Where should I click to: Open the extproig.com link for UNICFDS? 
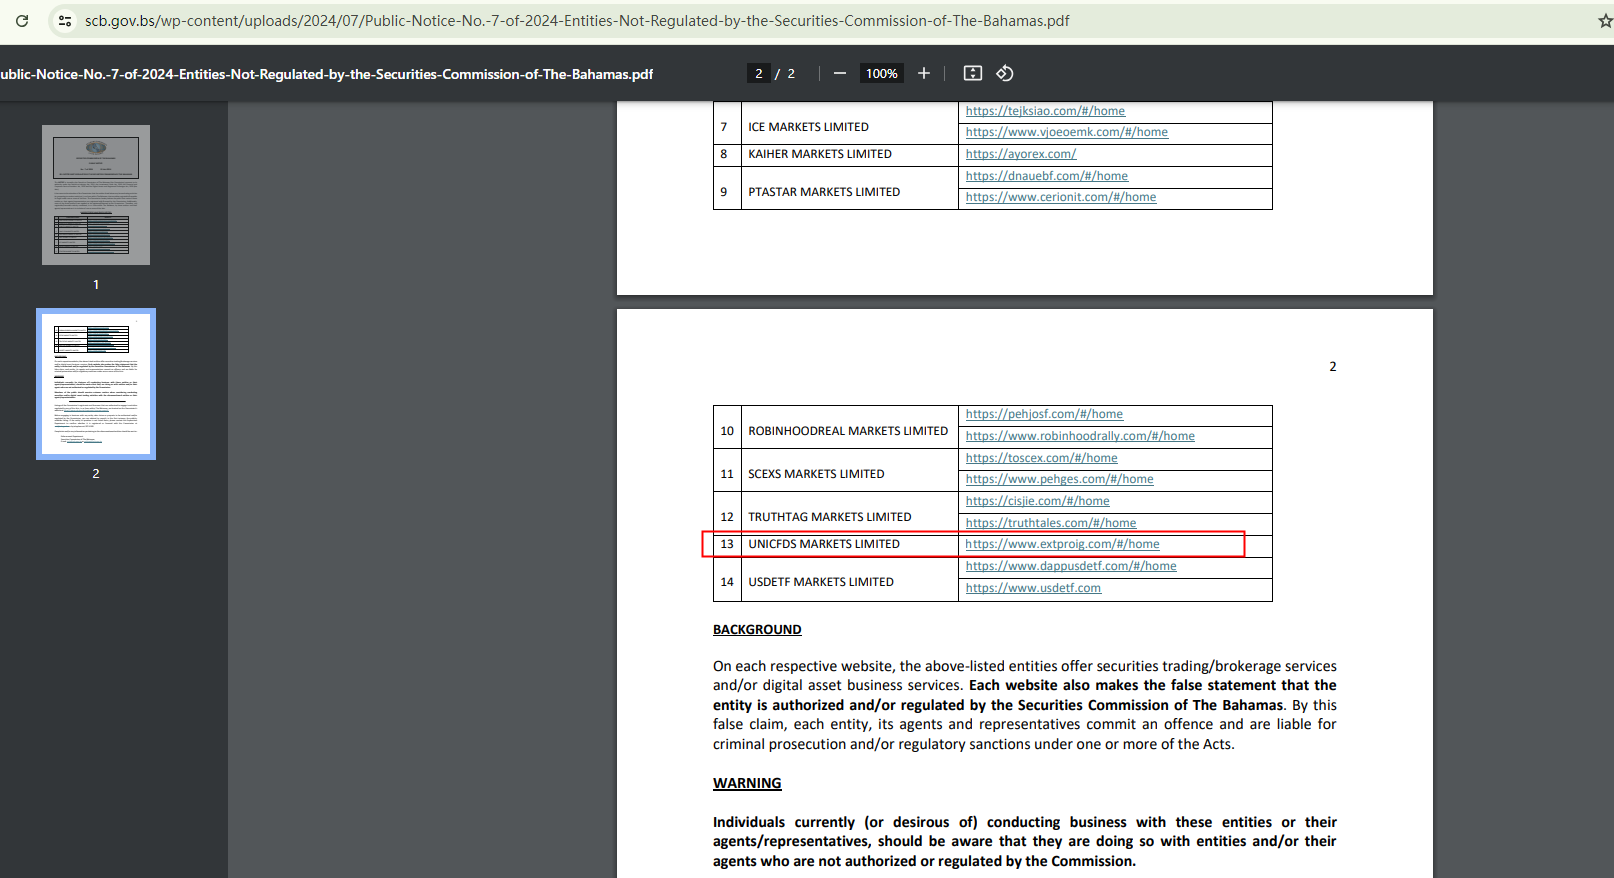tap(1062, 544)
